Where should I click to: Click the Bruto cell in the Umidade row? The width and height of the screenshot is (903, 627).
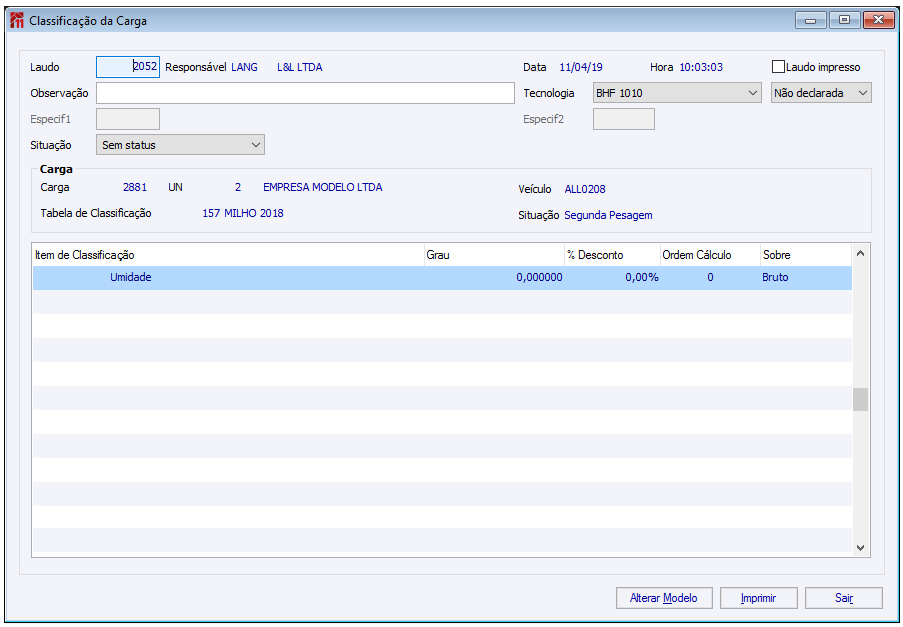(775, 278)
